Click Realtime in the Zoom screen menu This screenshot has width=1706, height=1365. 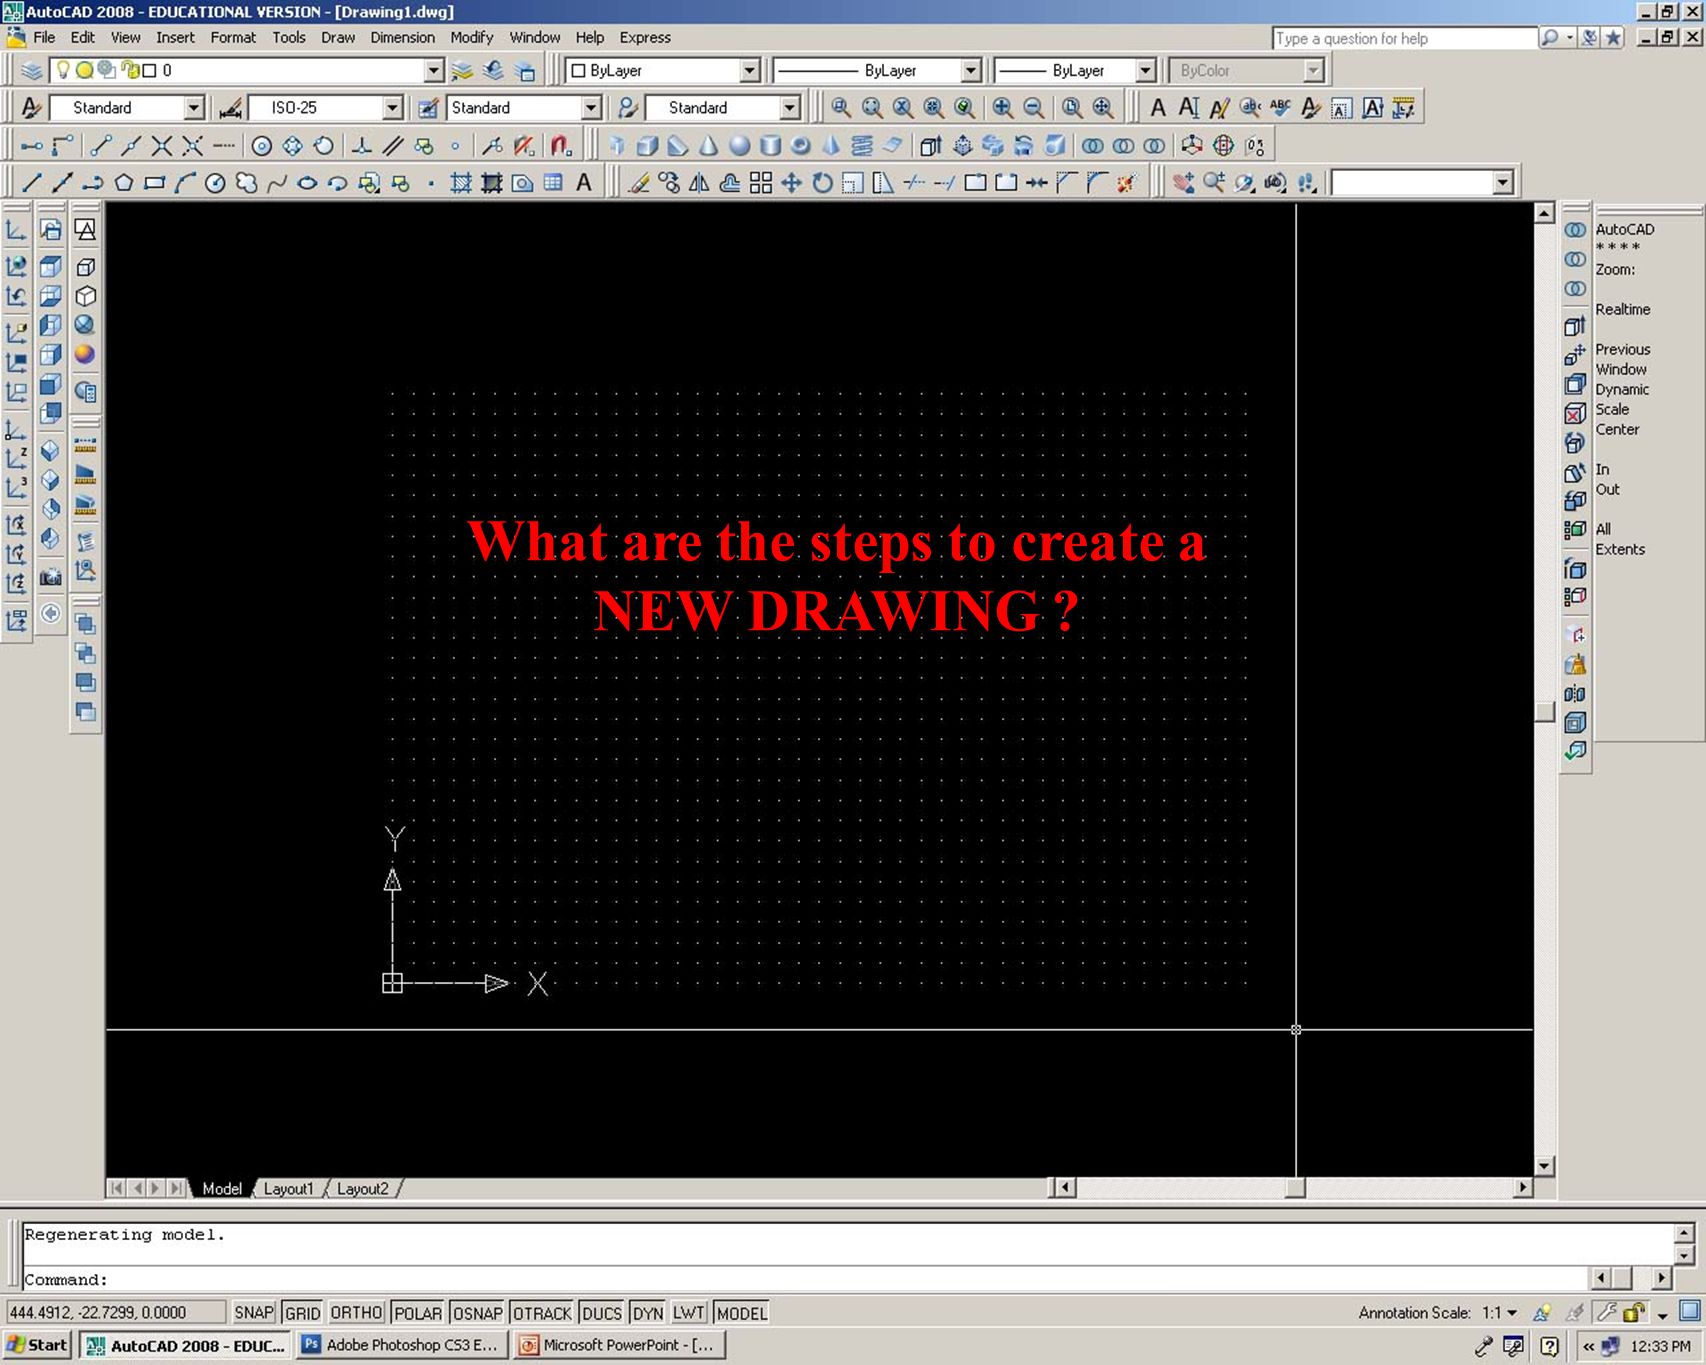pos(1623,310)
